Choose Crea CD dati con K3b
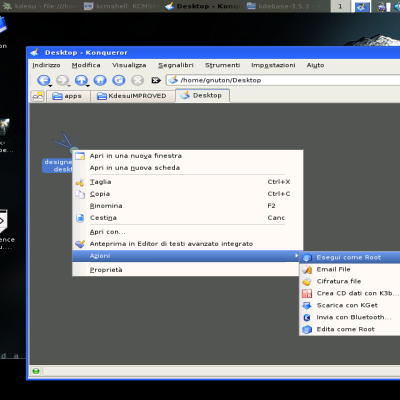 tap(350, 293)
